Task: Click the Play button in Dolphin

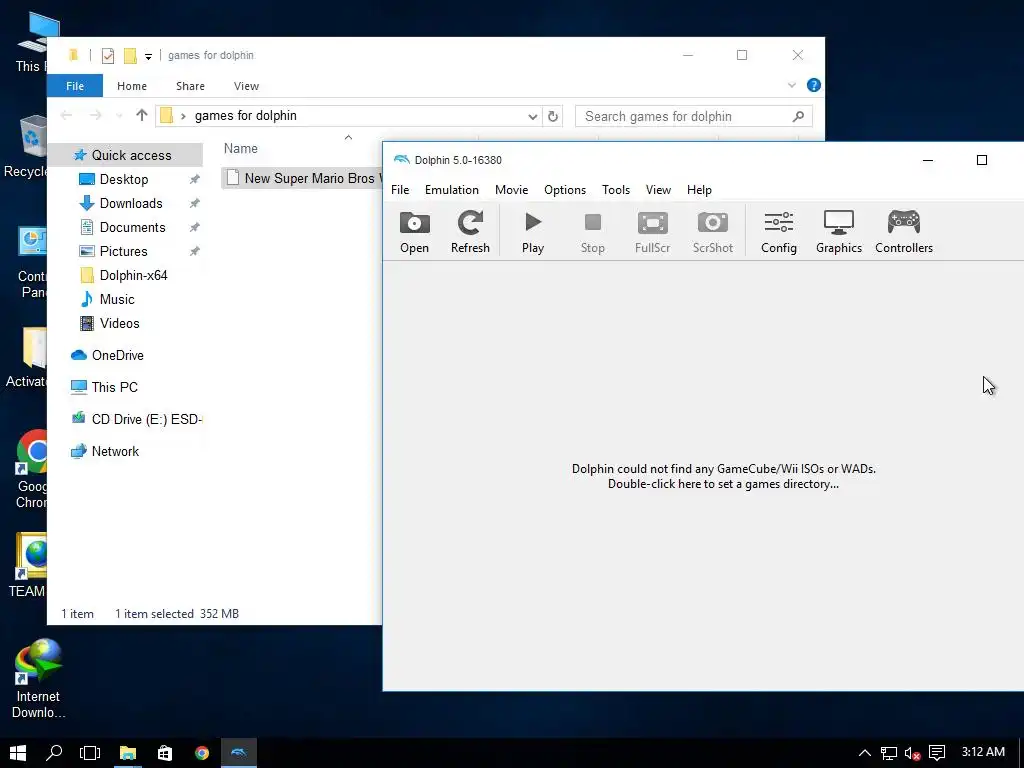Action: (x=533, y=232)
